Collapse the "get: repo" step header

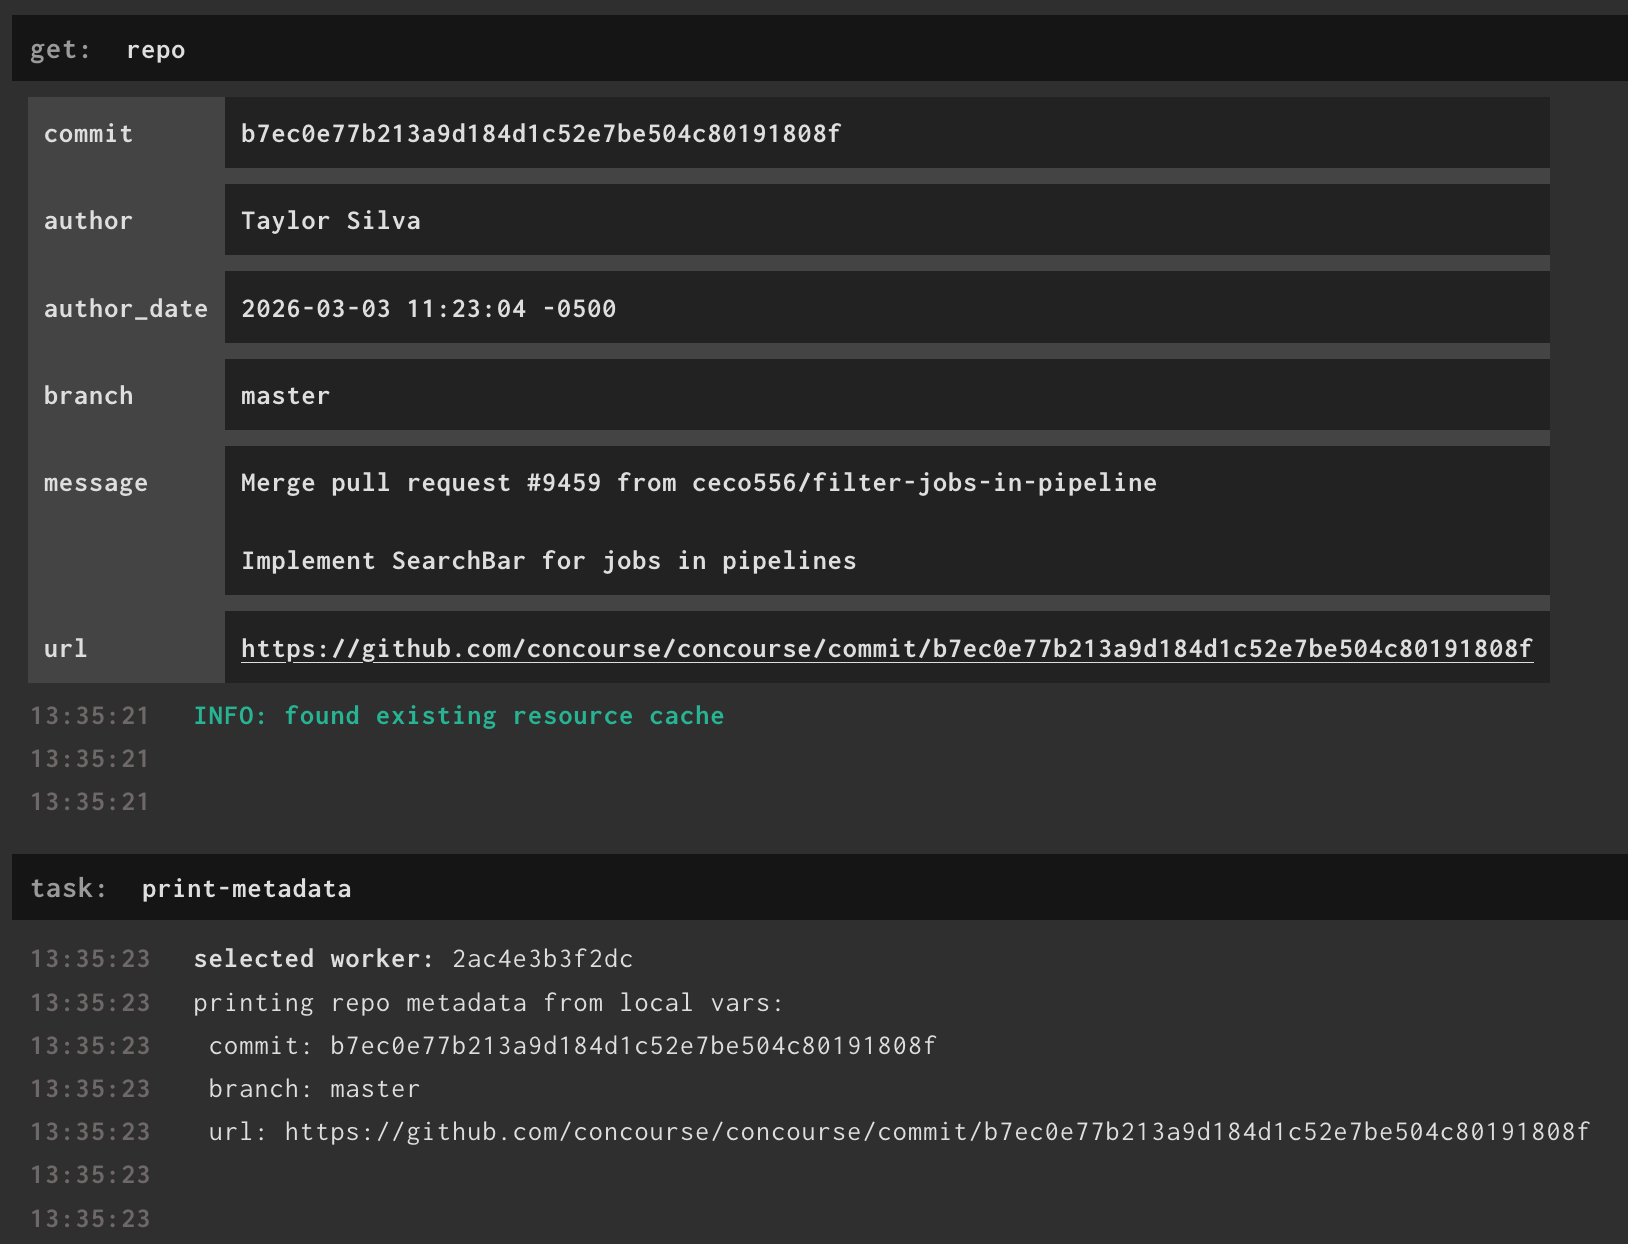point(107,50)
